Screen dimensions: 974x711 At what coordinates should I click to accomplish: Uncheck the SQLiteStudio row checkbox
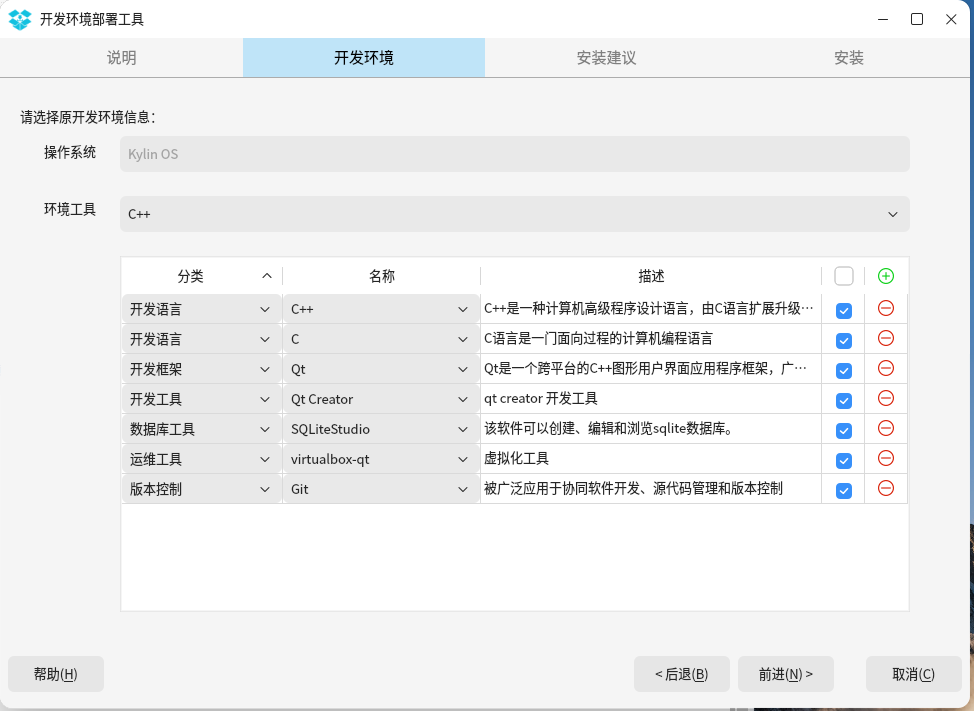(844, 430)
